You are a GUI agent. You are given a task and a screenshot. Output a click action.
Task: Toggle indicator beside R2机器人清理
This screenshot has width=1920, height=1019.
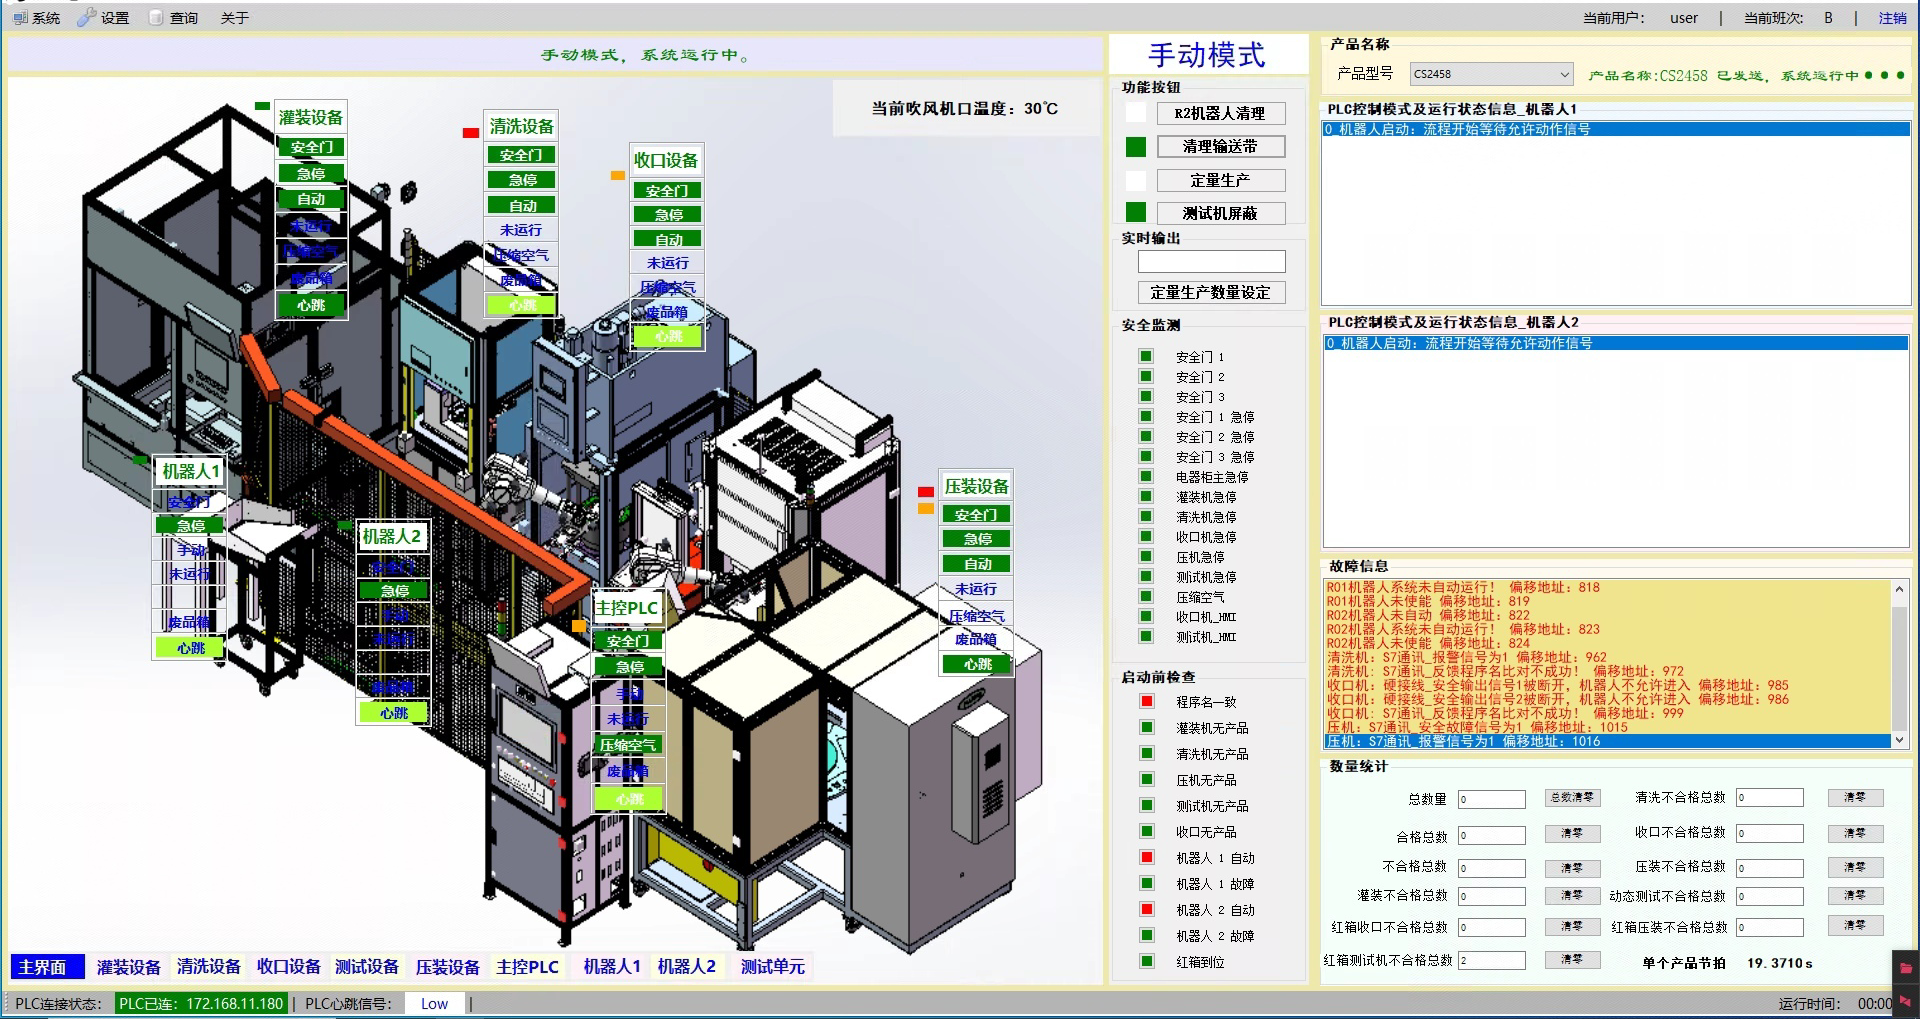pyautogui.click(x=1136, y=113)
